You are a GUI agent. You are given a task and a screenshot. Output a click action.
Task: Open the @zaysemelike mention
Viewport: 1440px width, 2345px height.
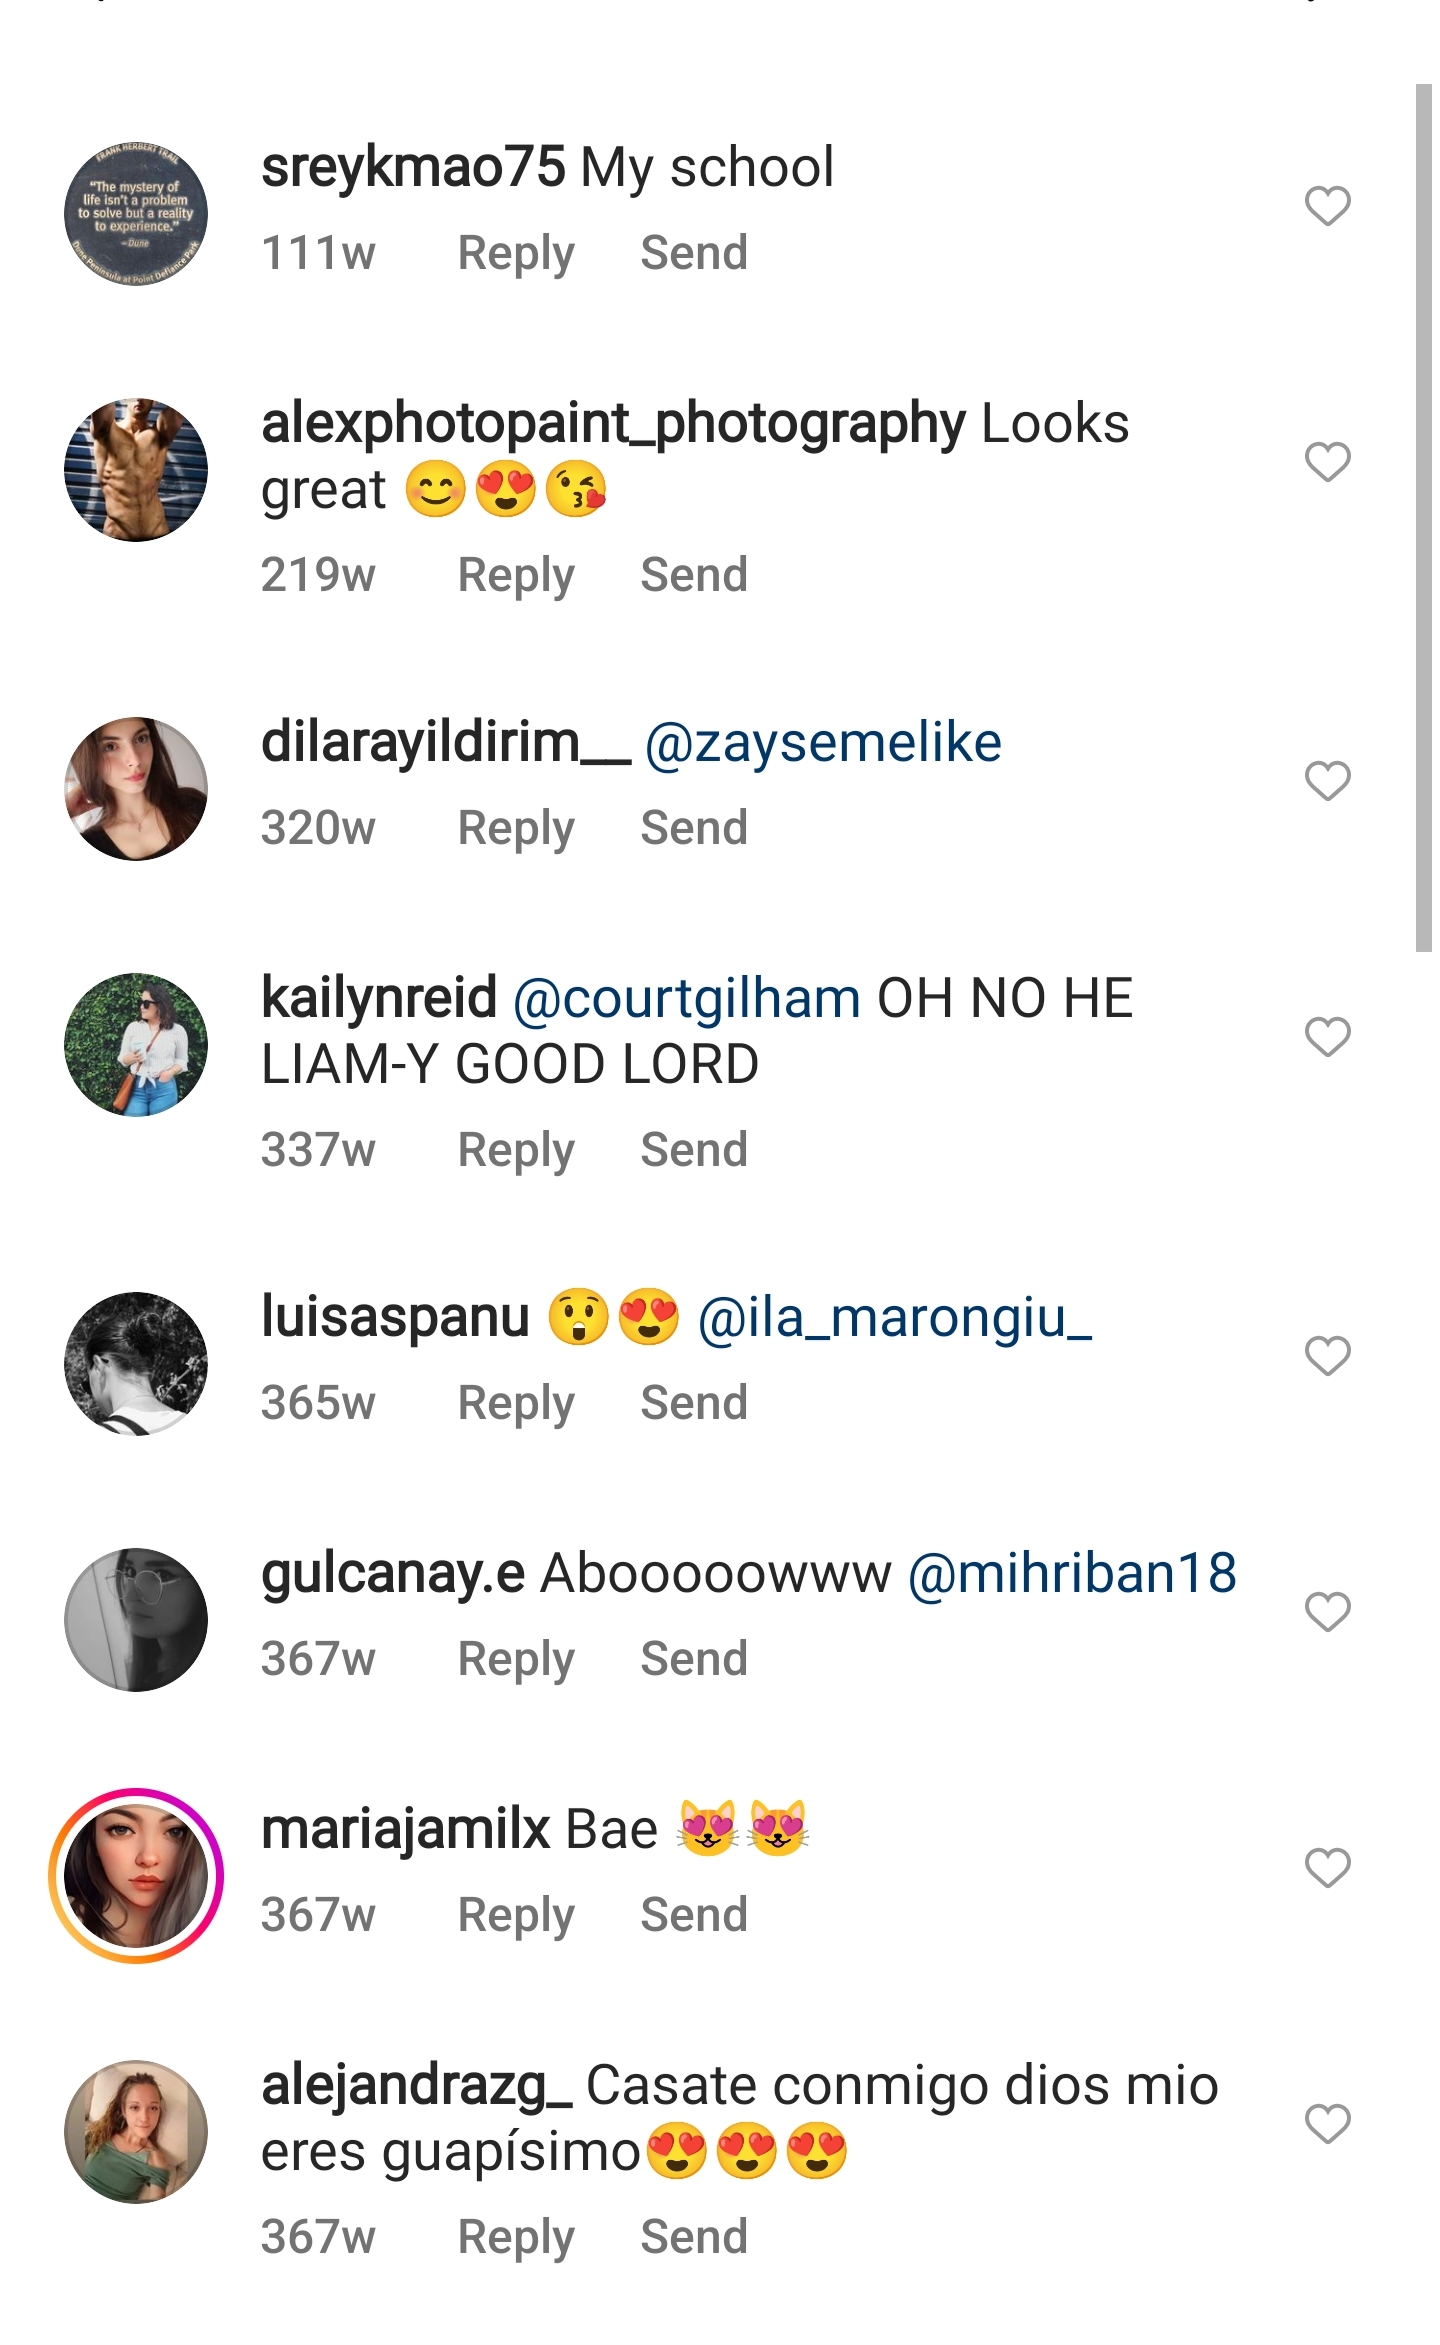coord(823,743)
